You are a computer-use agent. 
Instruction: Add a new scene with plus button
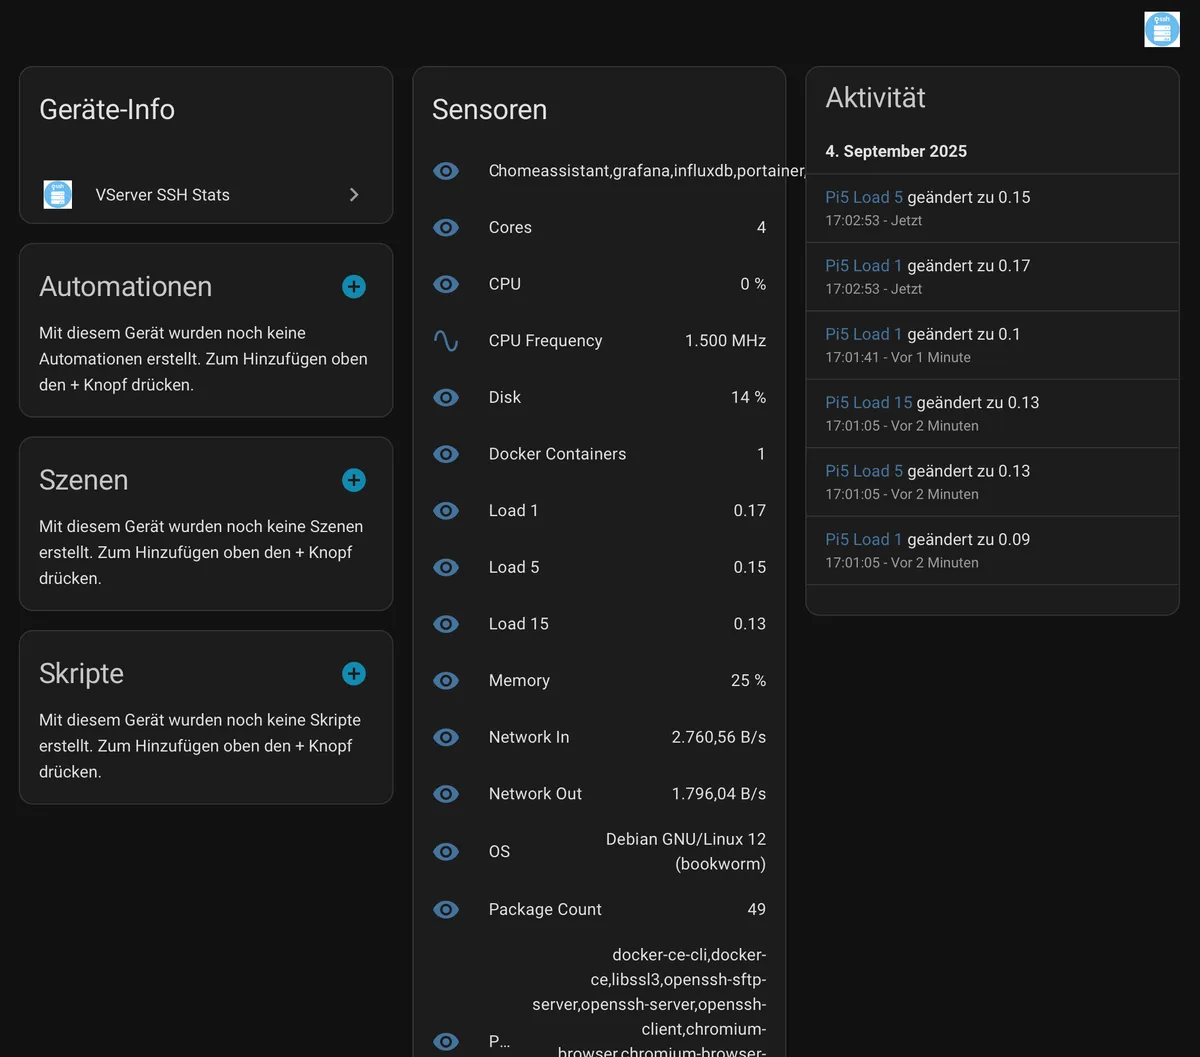354,480
